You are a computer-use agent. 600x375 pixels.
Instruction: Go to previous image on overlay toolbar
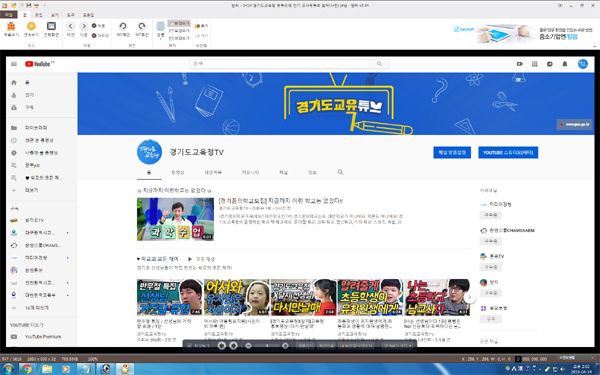[222, 346]
